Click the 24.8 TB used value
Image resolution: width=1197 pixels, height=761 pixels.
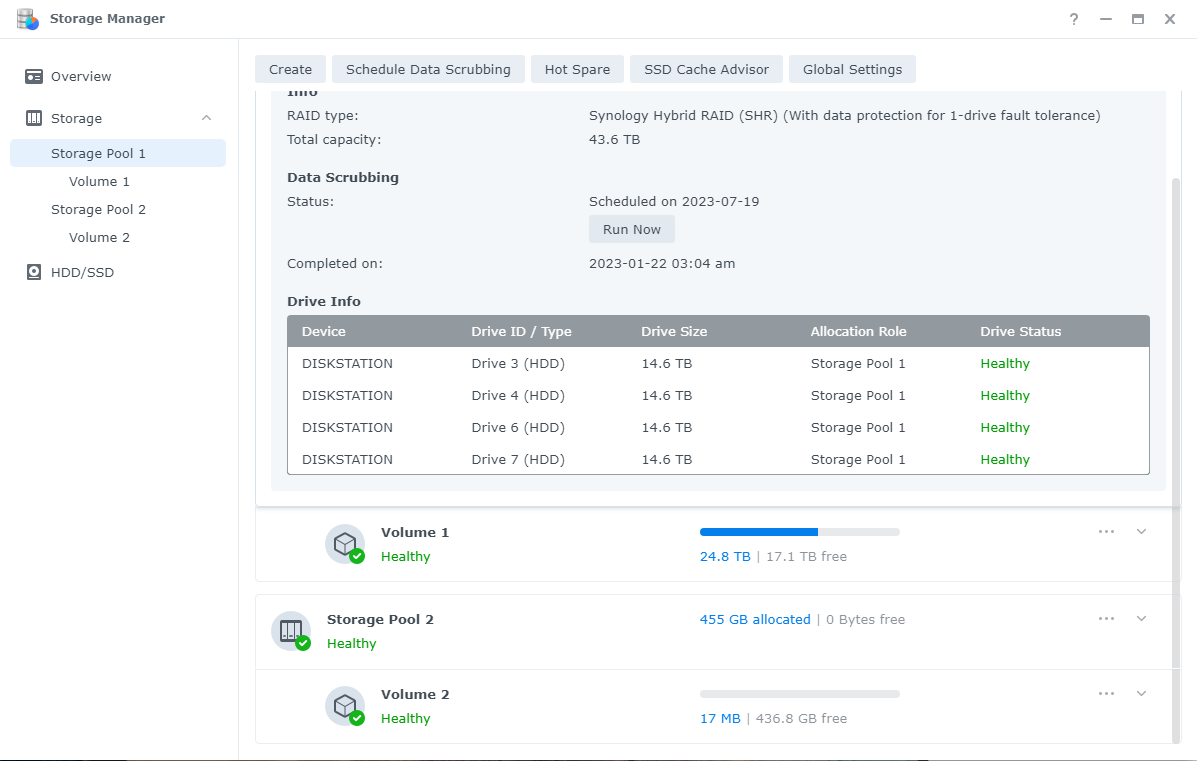tap(725, 556)
